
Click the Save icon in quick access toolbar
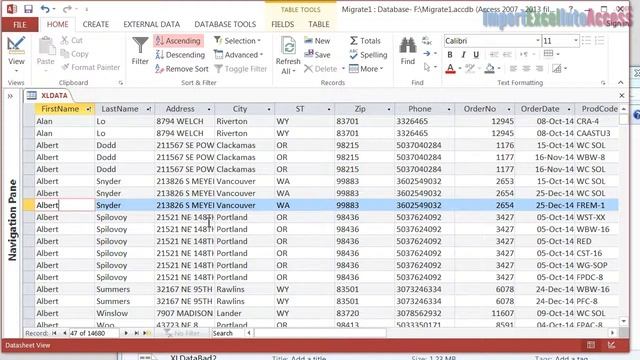point(28,9)
